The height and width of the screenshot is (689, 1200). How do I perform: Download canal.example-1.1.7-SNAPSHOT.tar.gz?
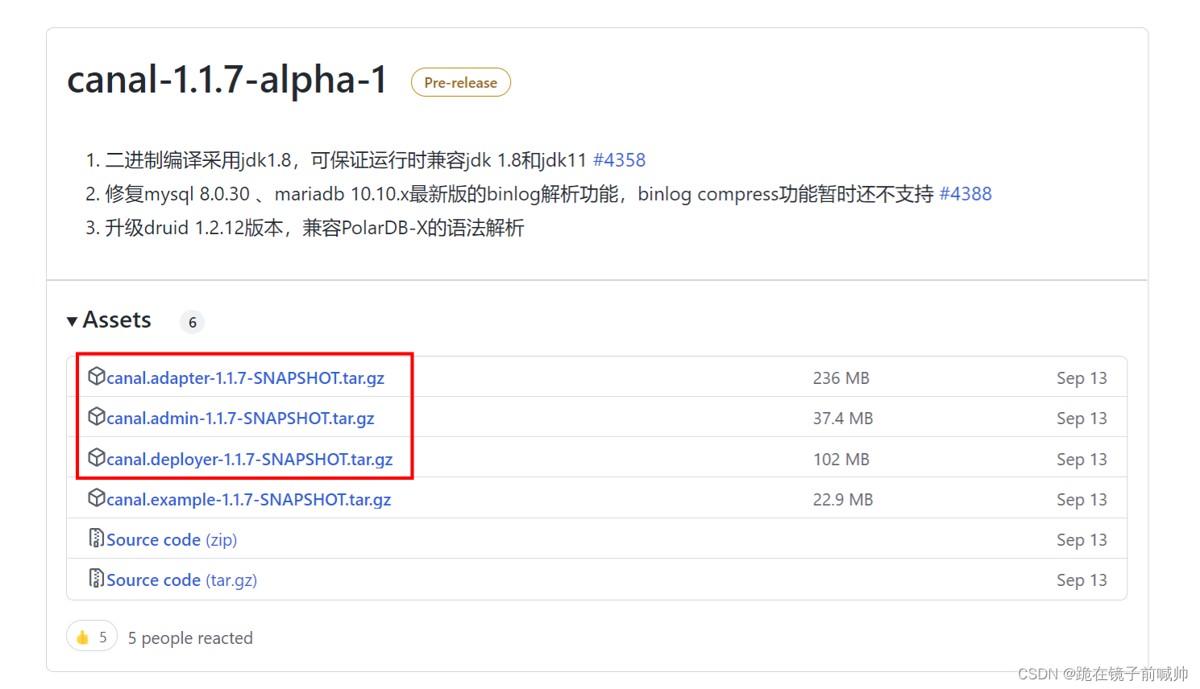[x=248, y=499]
